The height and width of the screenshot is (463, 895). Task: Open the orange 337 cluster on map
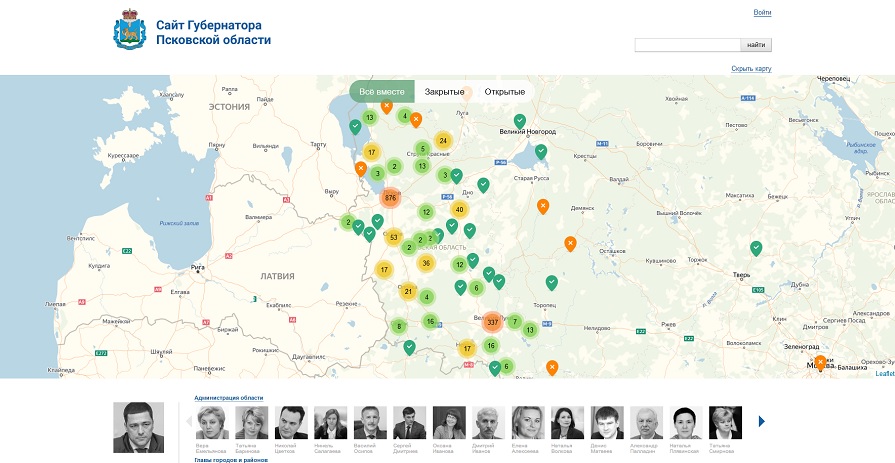(492, 322)
